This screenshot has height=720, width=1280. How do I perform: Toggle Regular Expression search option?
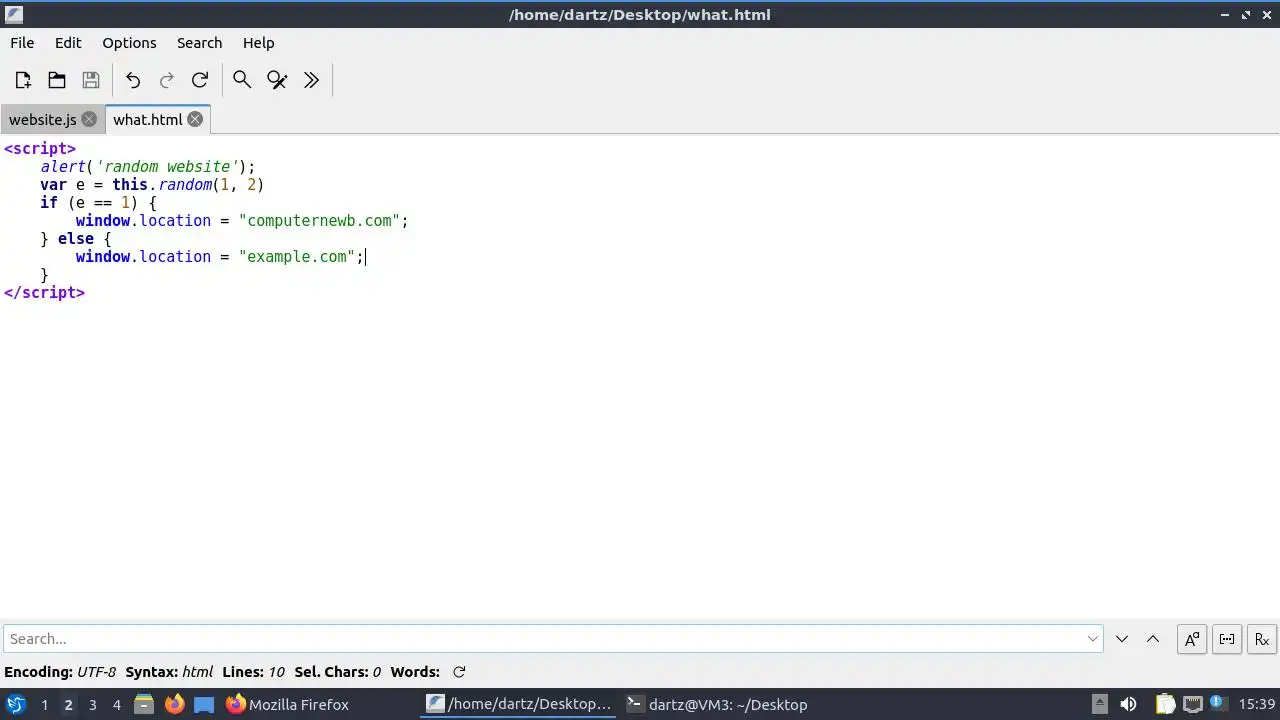pos(1262,639)
